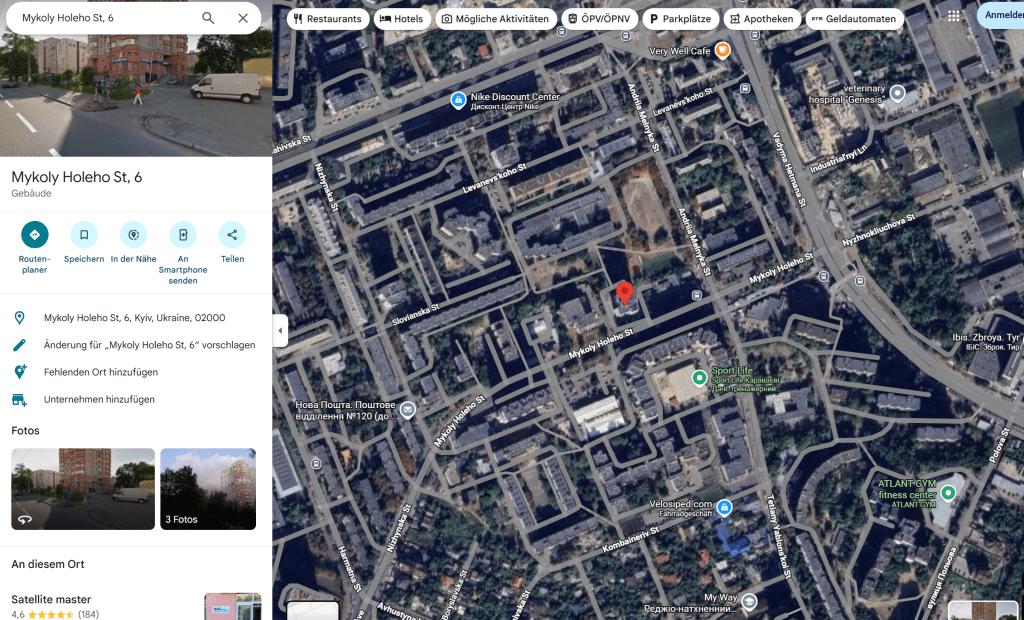Click Unternehmen hinzufügen
Screen dimensions: 1024x620
point(99,399)
